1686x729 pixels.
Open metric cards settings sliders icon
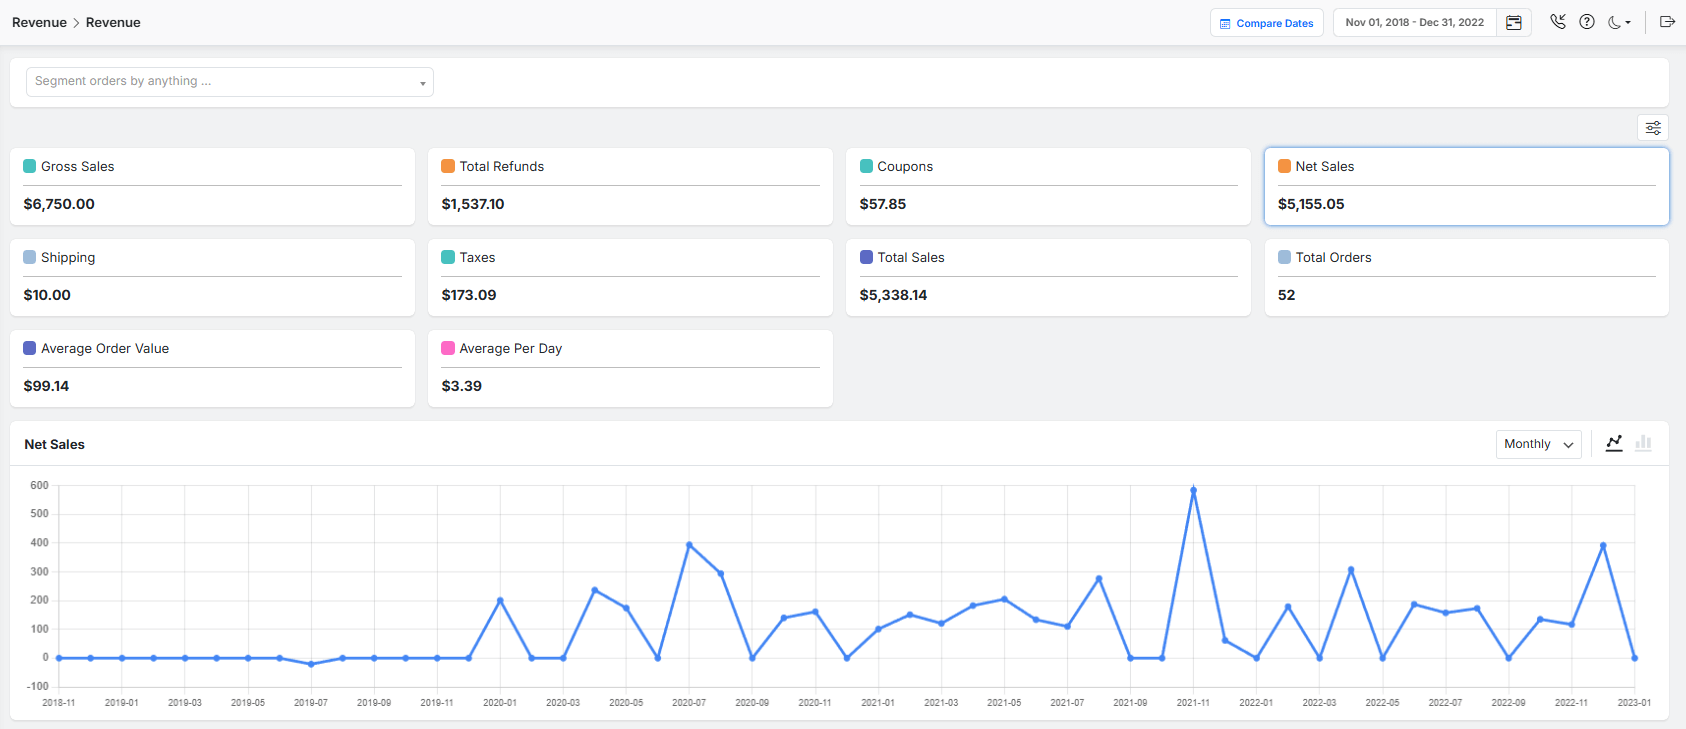1653,128
